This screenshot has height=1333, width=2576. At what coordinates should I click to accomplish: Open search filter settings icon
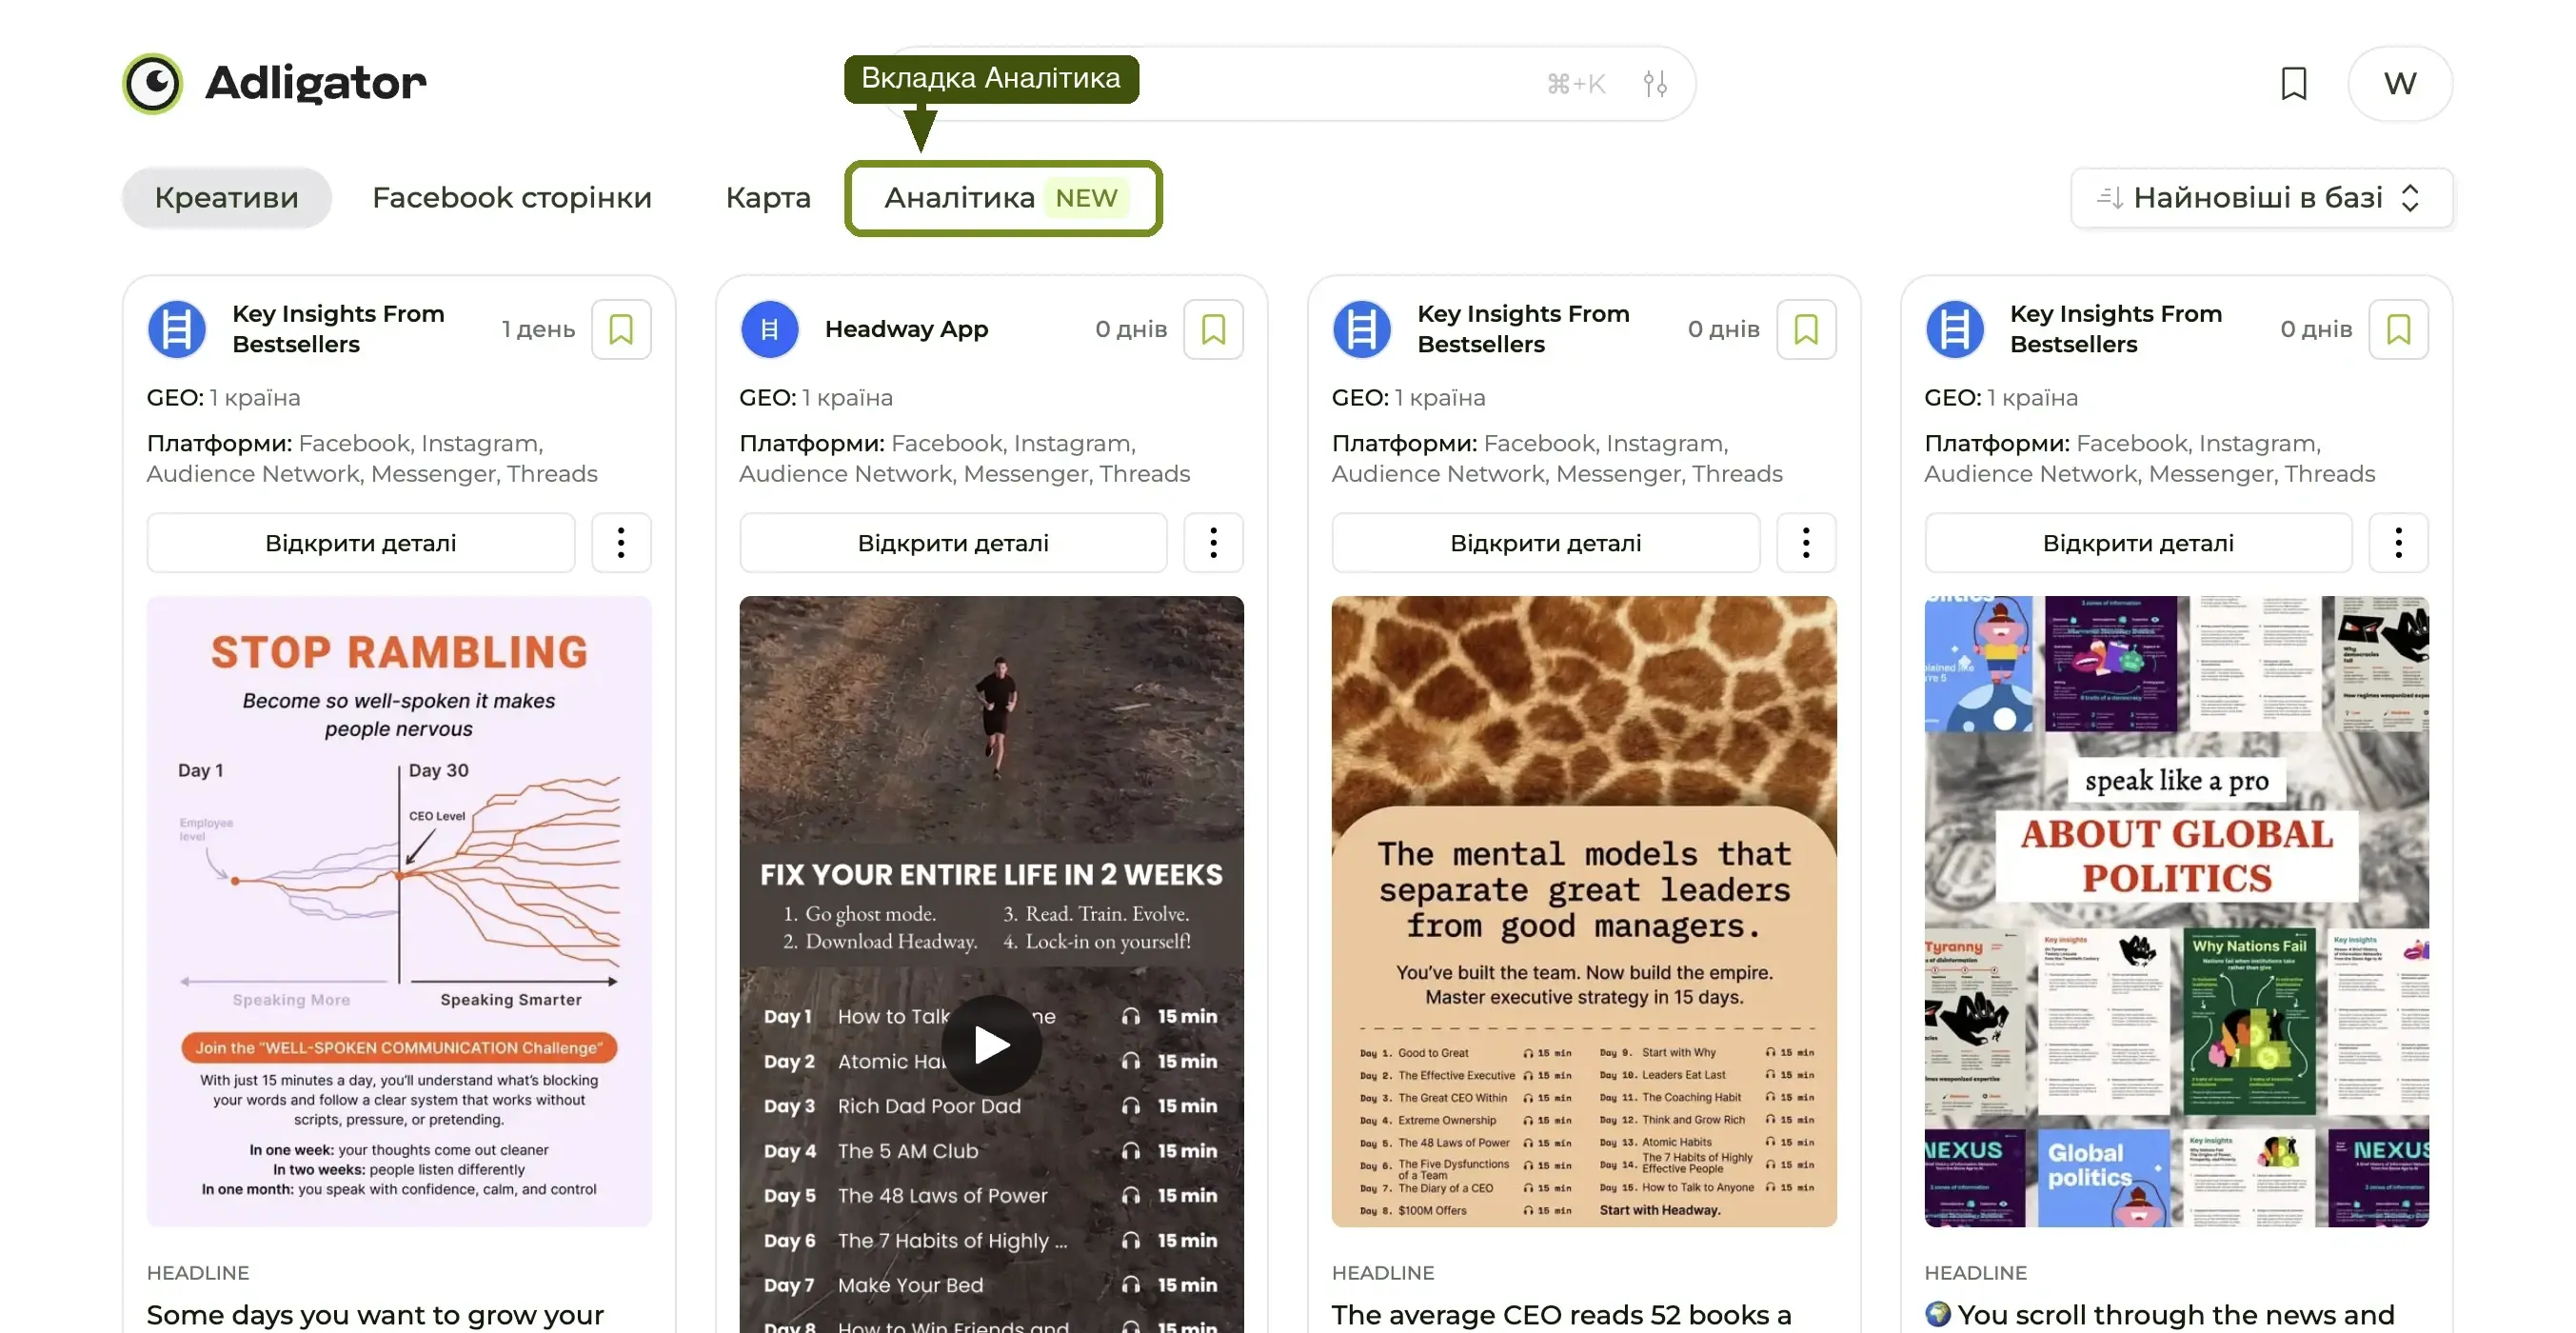point(1655,84)
